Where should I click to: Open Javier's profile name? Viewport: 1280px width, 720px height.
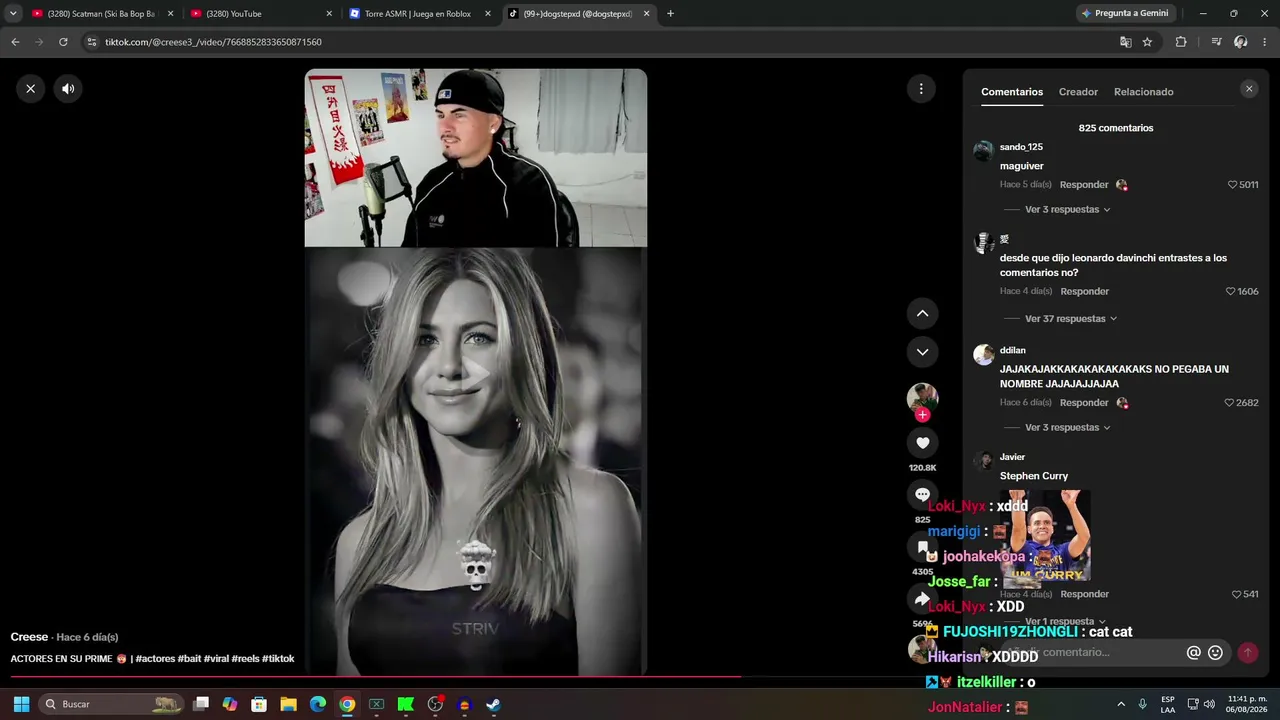click(1012, 457)
